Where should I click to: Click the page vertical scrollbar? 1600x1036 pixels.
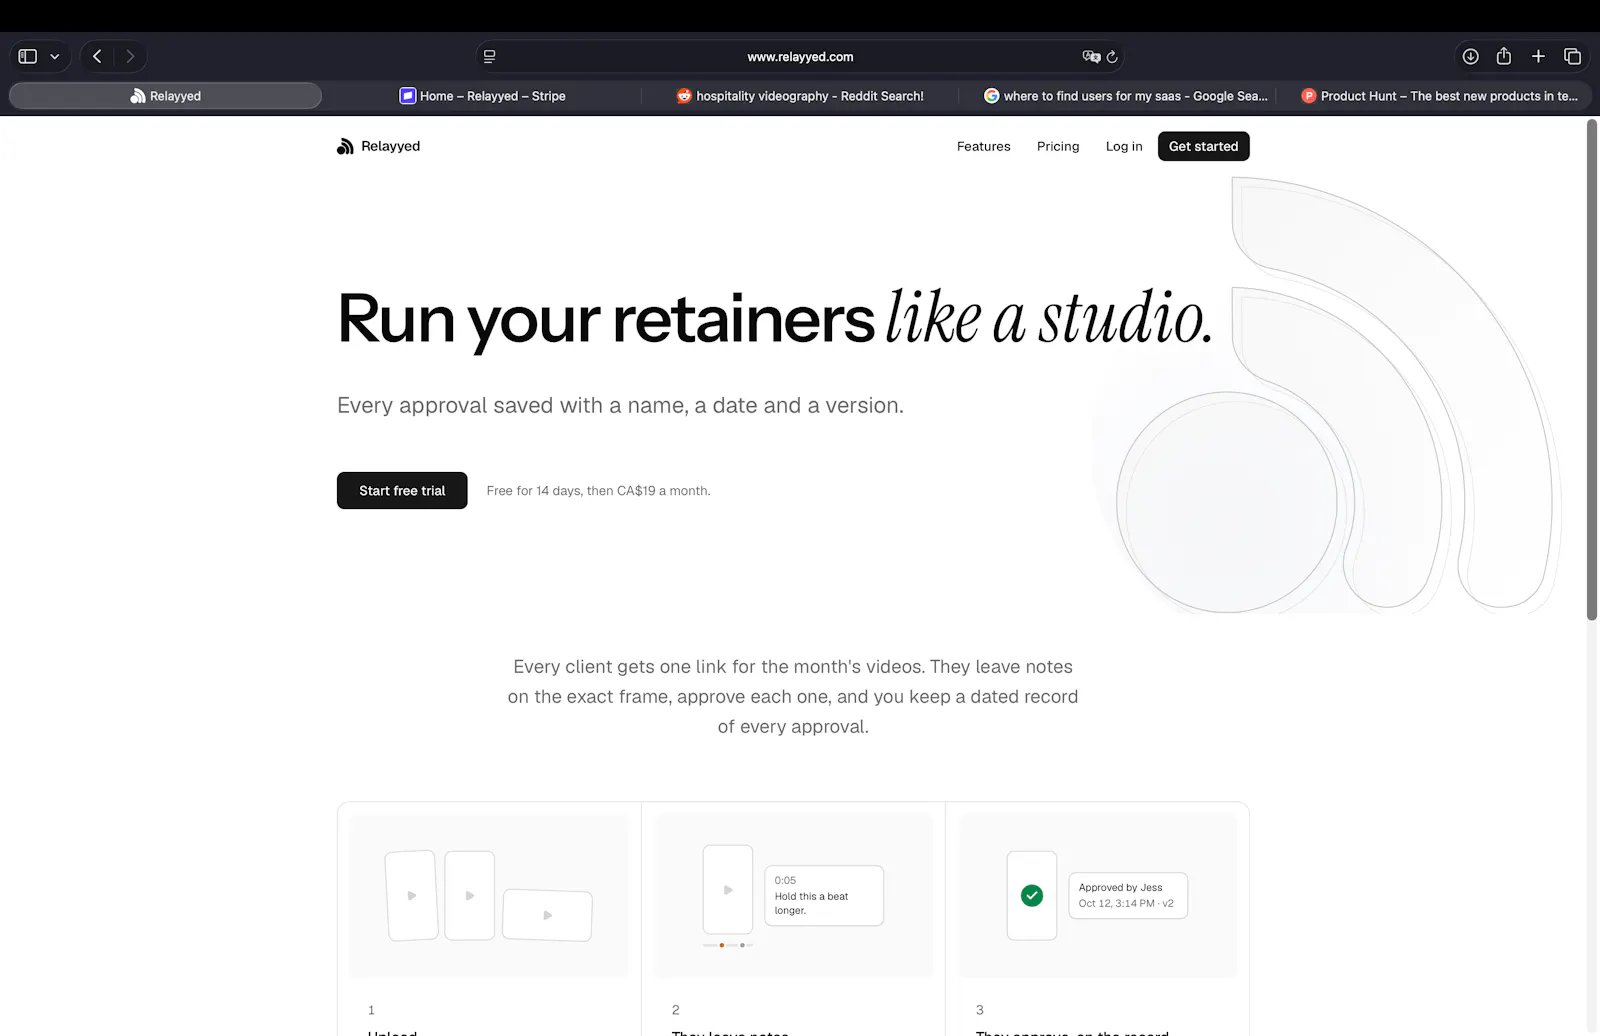click(x=1592, y=370)
